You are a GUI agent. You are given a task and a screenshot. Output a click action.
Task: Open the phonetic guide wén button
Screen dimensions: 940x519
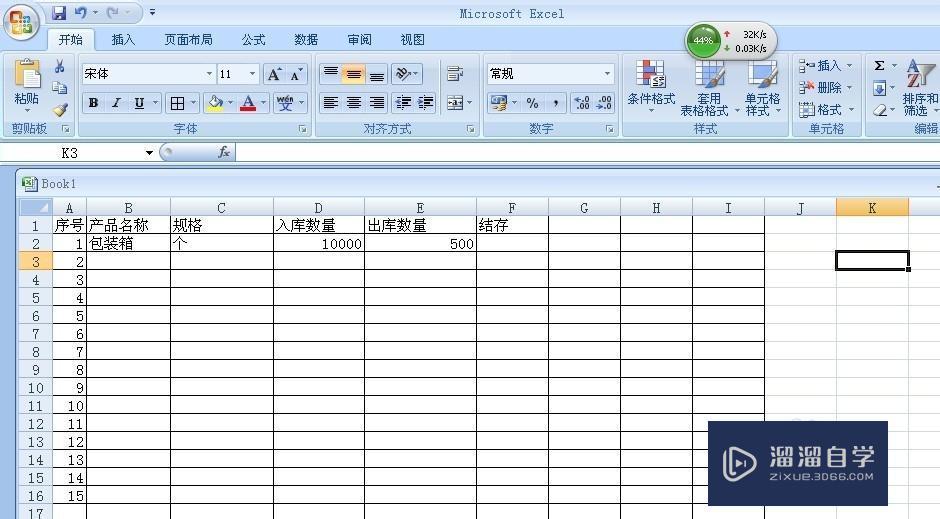285,103
